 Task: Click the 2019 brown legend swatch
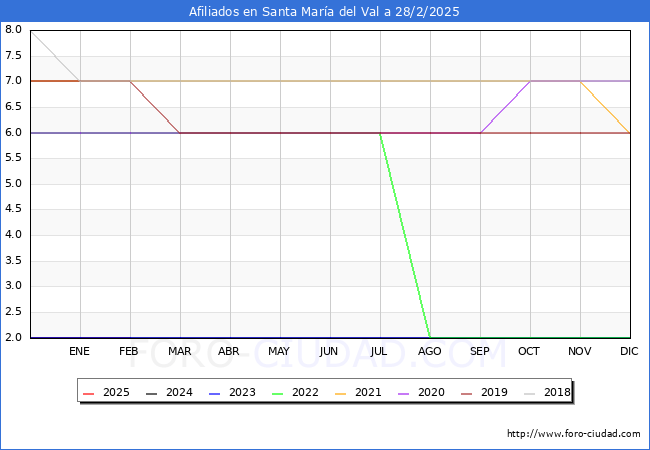coord(467,393)
